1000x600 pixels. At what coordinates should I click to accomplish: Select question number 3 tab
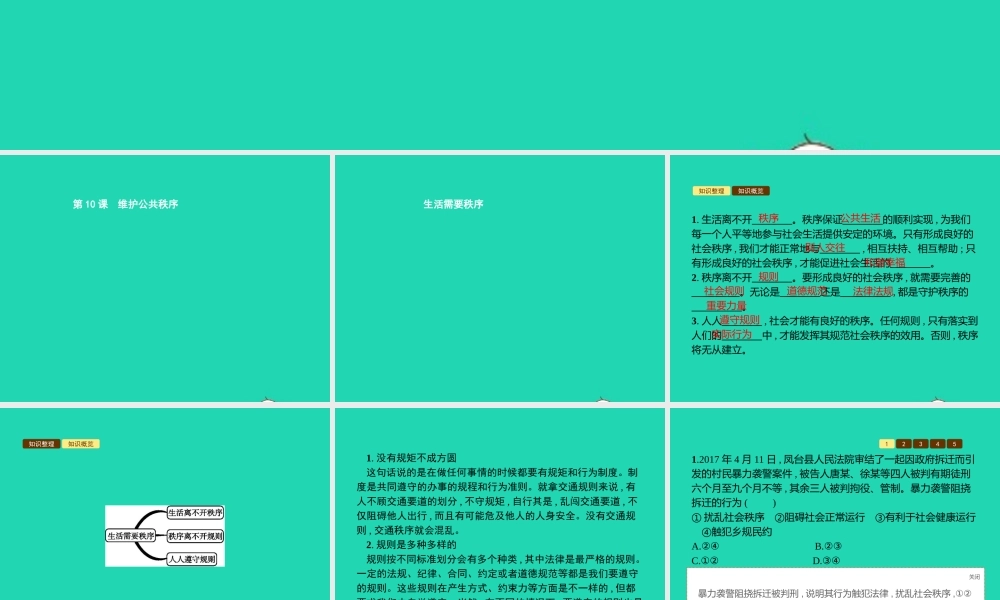point(920,444)
